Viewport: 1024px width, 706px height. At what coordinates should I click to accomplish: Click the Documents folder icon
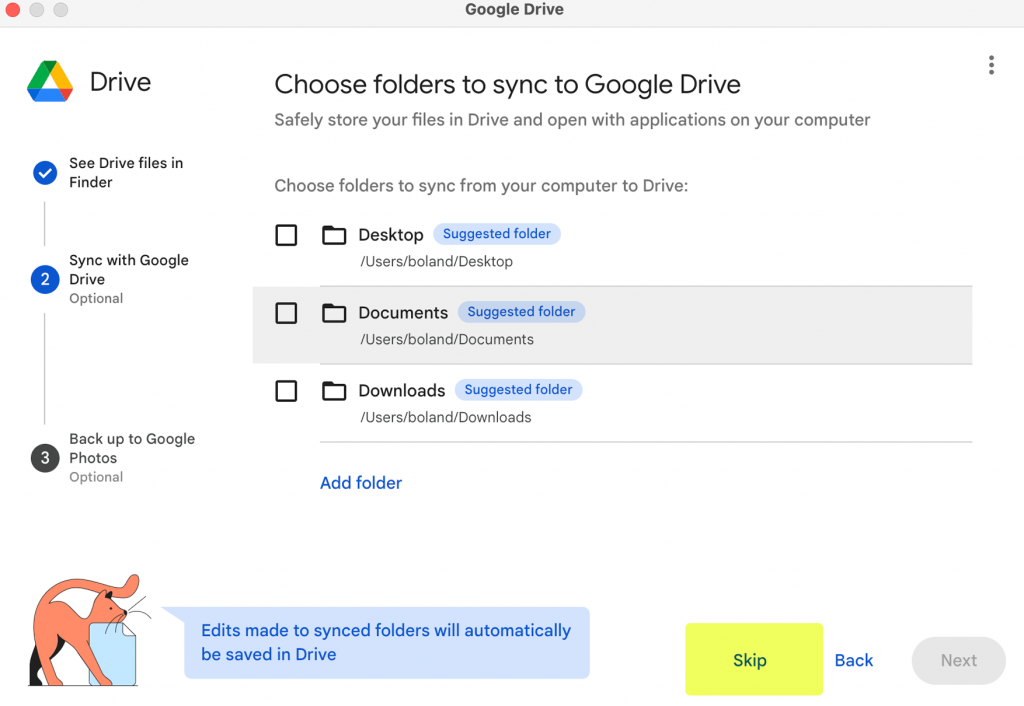[x=334, y=313]
